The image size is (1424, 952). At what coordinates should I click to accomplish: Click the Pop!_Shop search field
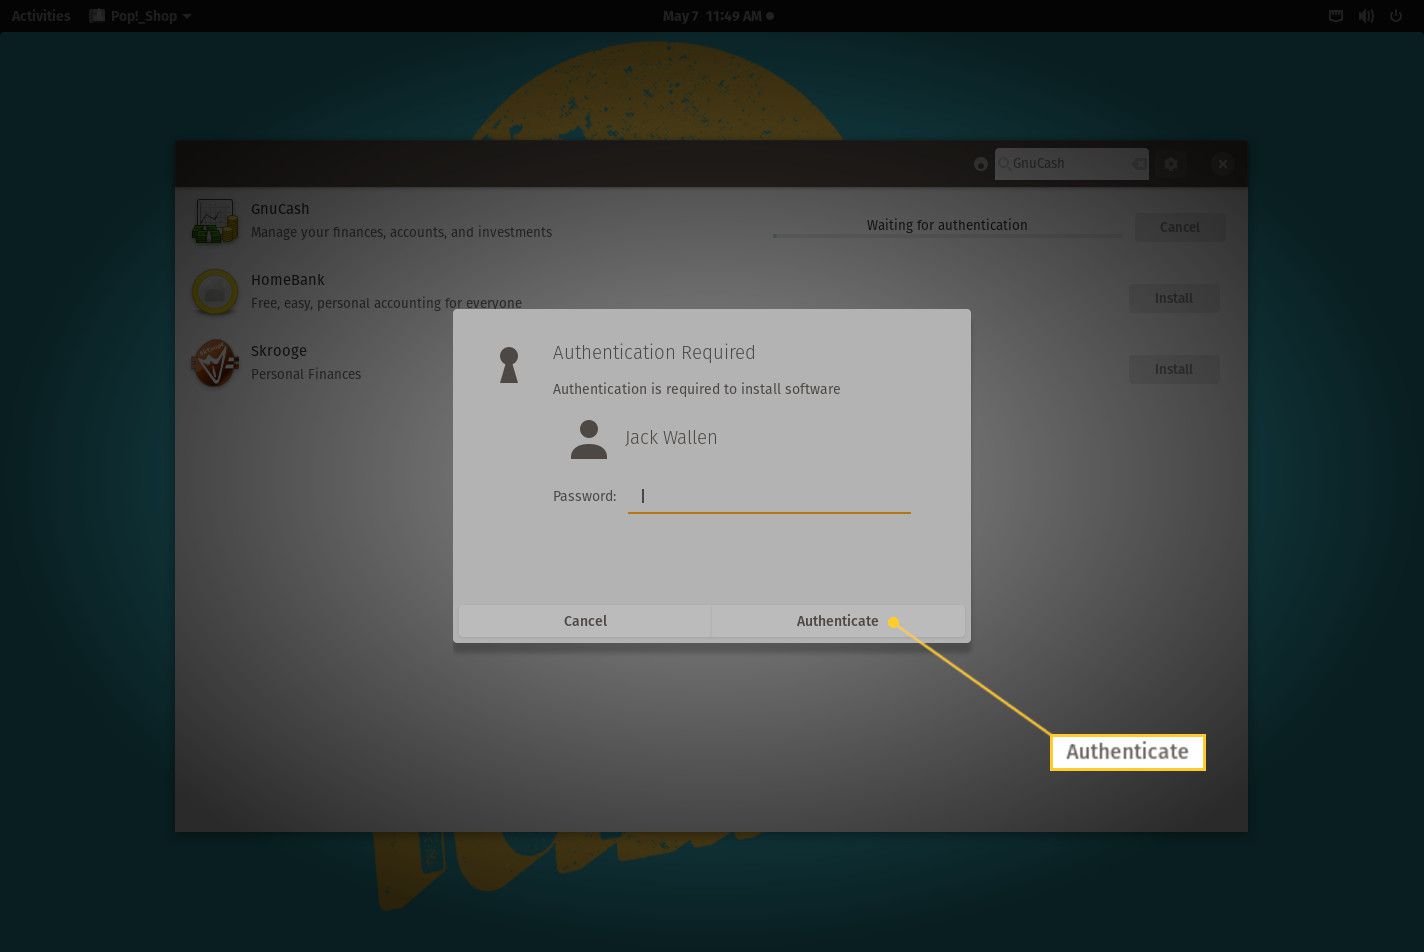point(1071,164)
